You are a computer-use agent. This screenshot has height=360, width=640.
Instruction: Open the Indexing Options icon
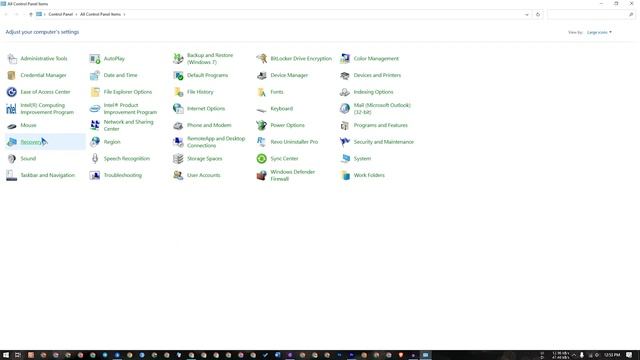point(345,92)
